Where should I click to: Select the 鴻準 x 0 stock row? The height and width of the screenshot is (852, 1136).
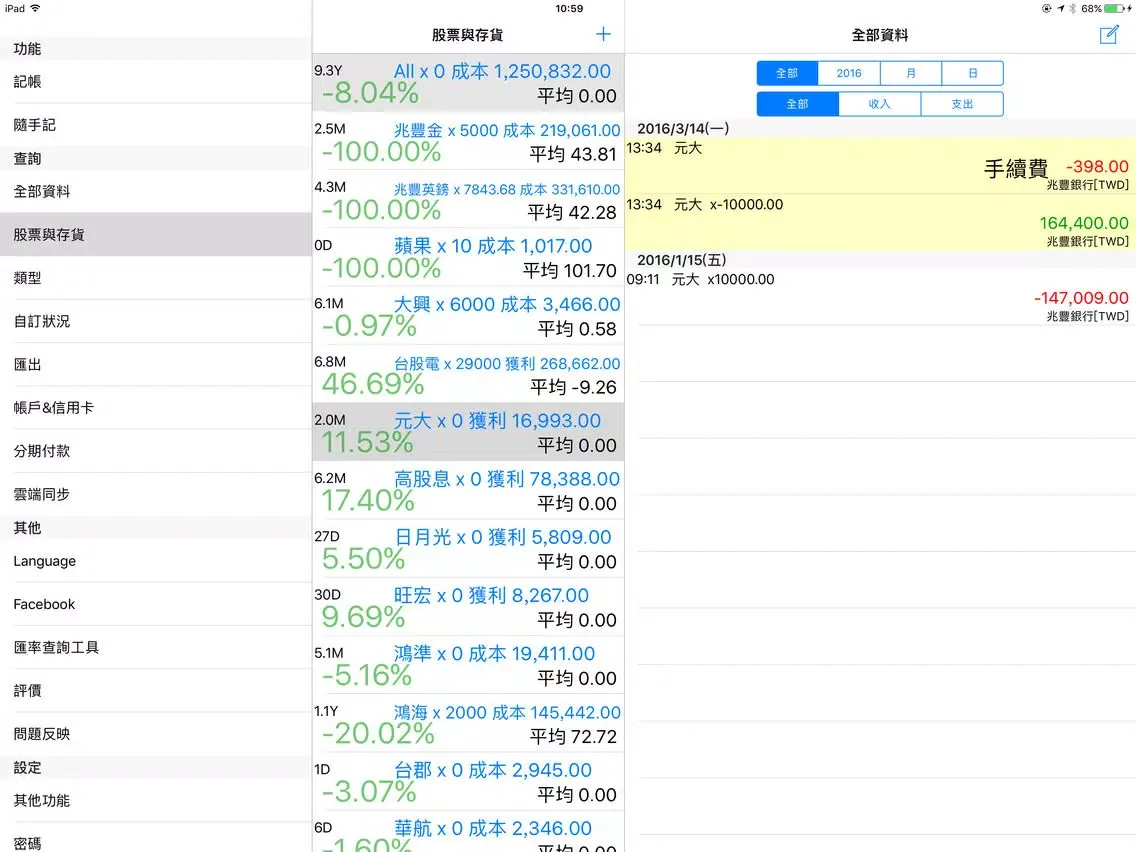click(x=468, y=665)
